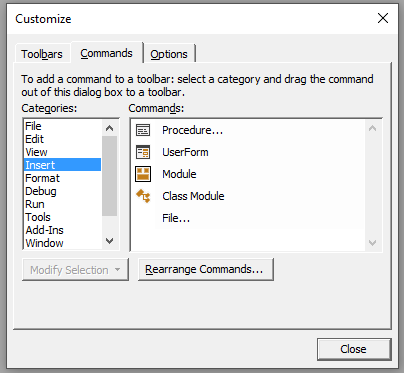Image resolution: width=404 pixels, height=373 pixels.
Task: Select the Commands tab
Action: (107, 53)
